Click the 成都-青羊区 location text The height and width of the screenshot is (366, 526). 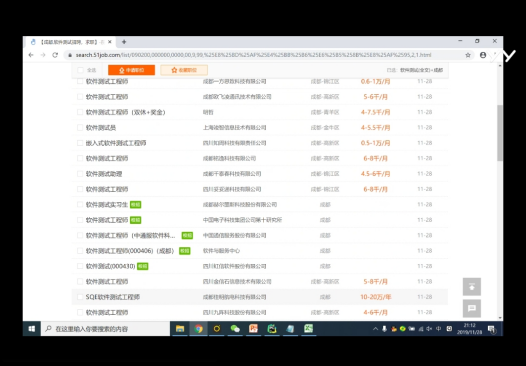tap(325, 112)
